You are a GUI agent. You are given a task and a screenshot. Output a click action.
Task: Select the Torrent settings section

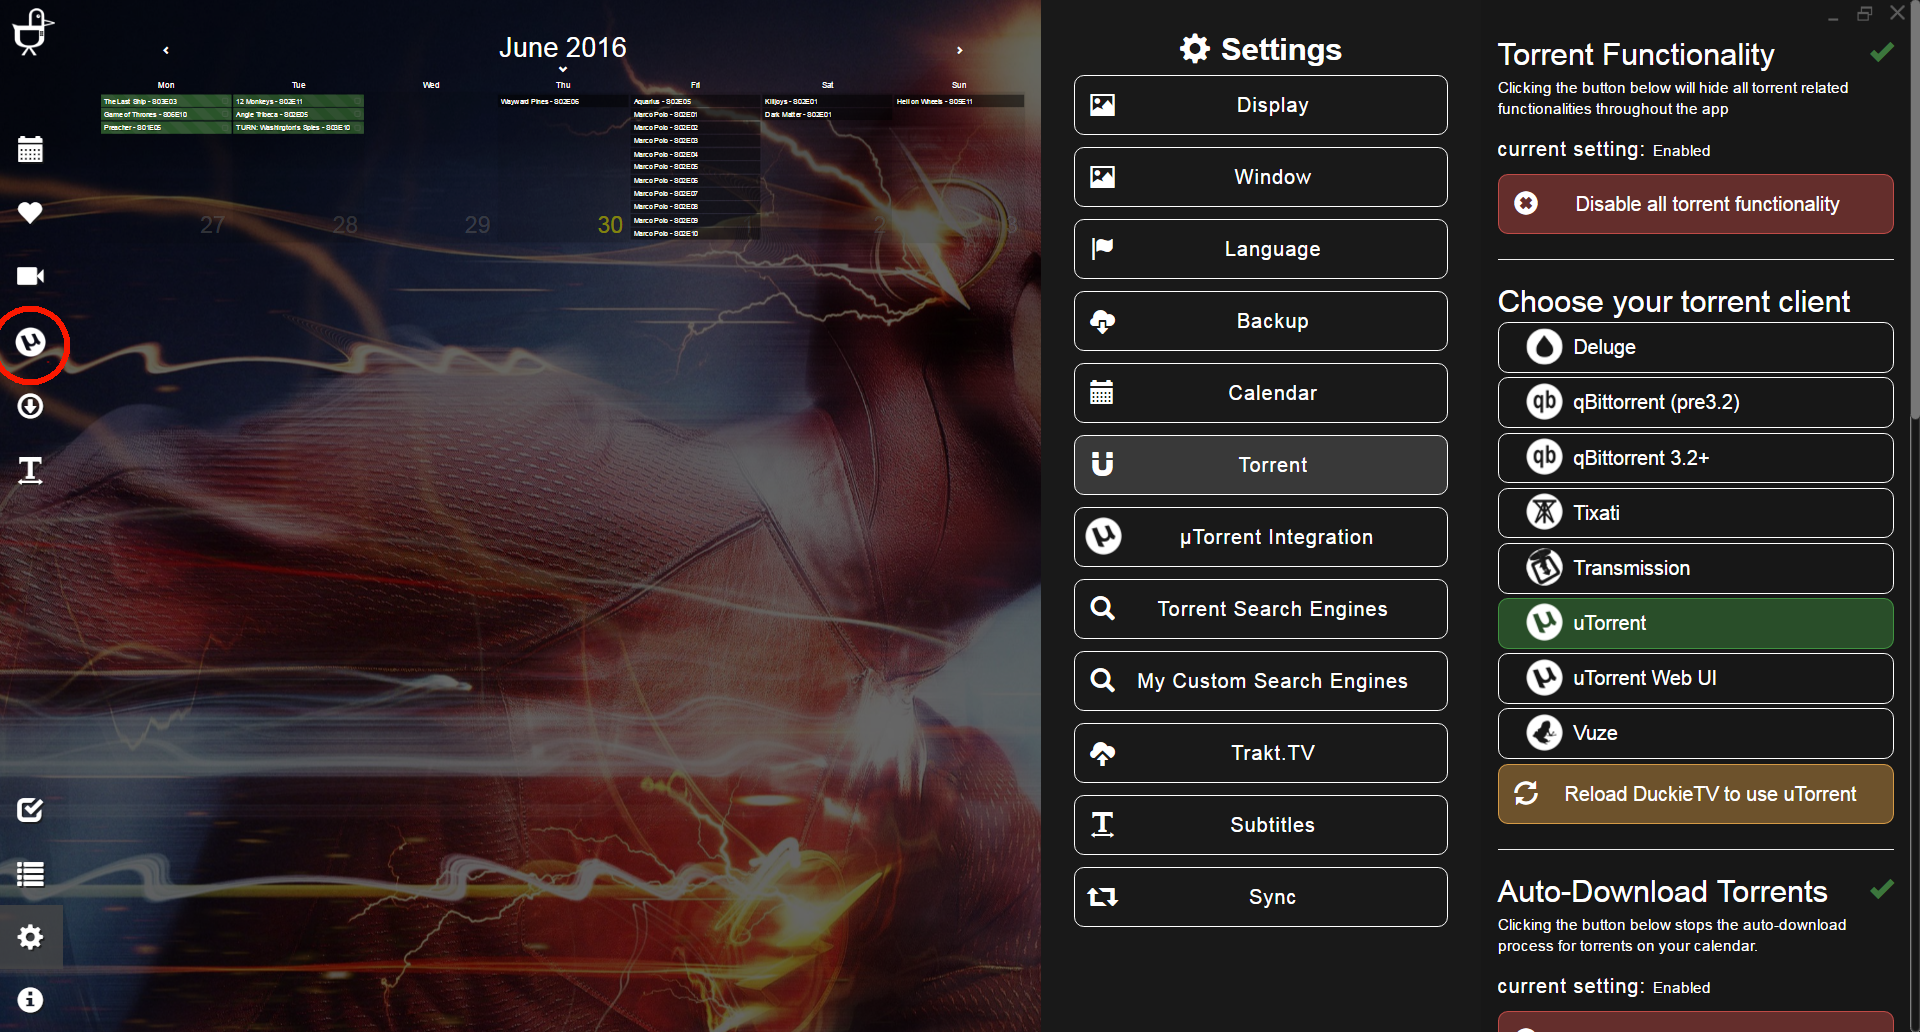click(x=1260, y=465)
